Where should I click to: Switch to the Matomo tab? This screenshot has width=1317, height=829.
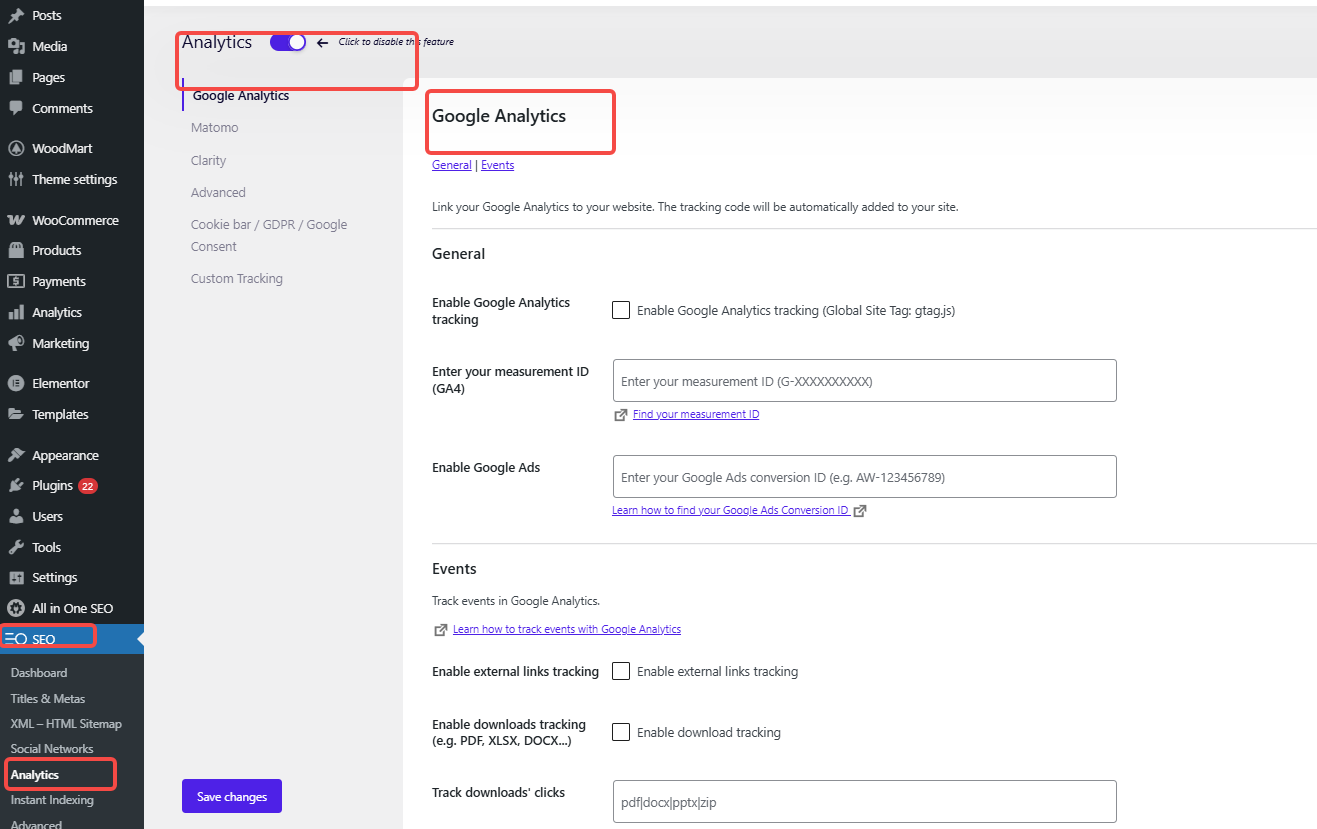pyautogui.click(x=215, y=128)
